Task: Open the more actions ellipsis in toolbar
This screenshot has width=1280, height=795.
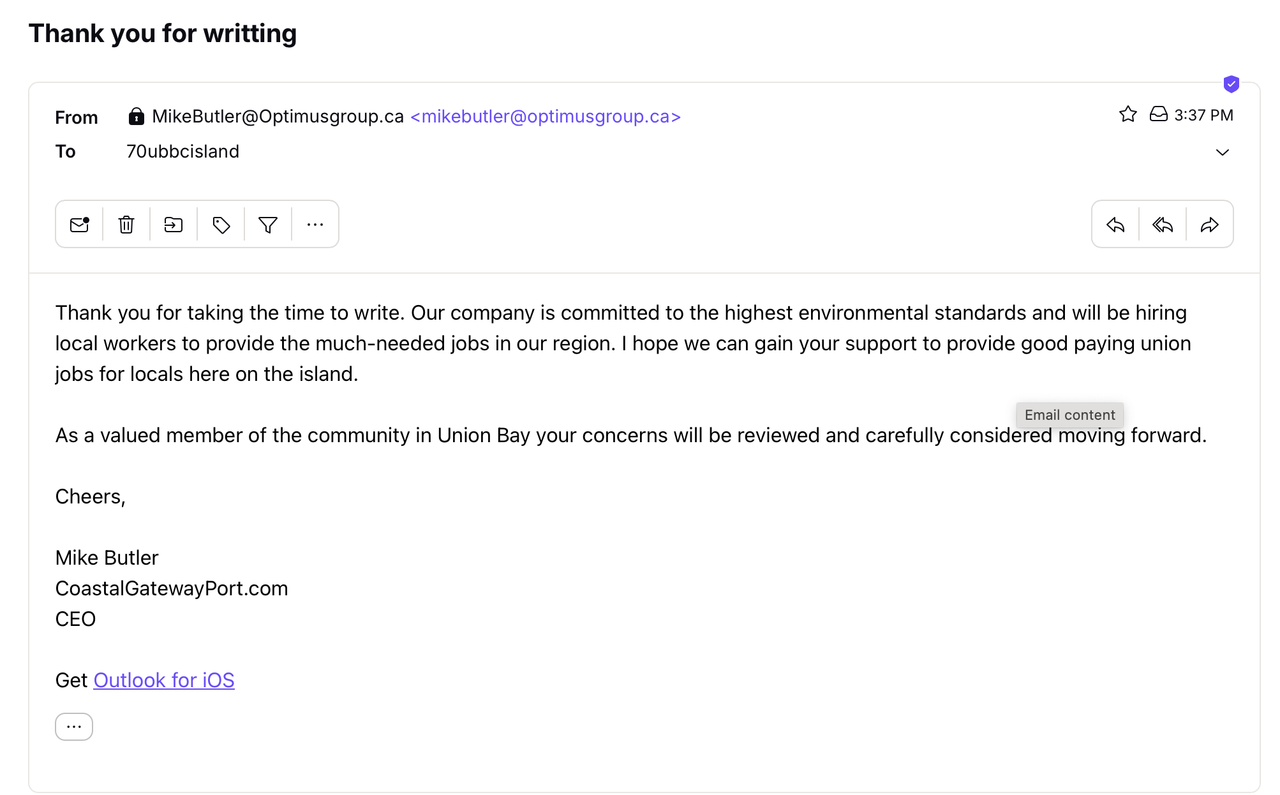Action: pos(315,225)
